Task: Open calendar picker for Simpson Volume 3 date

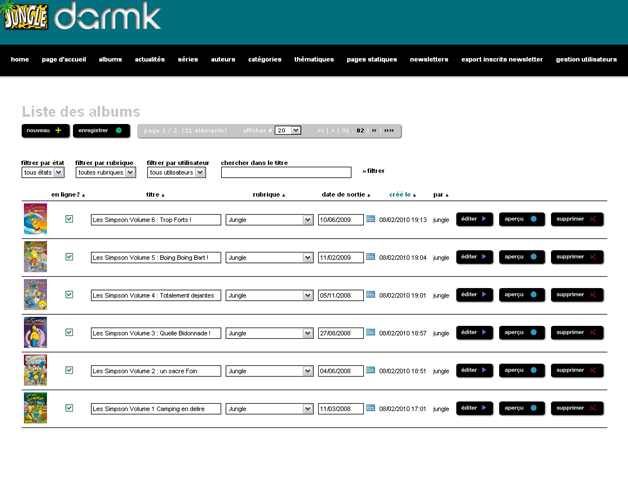Action: point(370,332)
